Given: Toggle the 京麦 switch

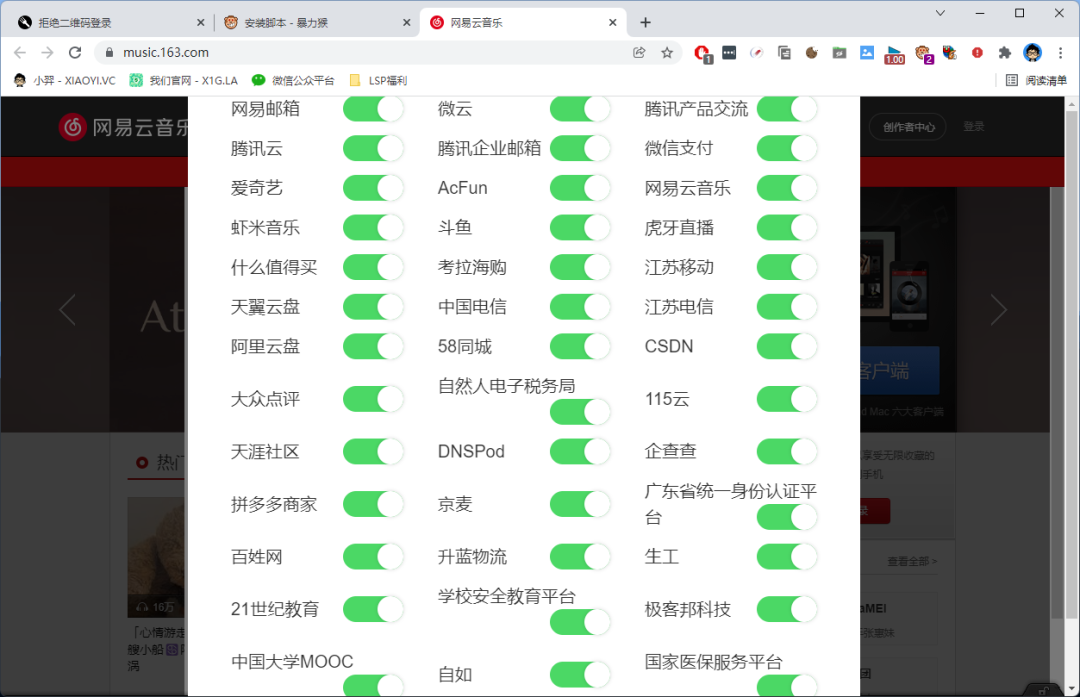Looking at the screenshot, I should [x=580, y=504].
